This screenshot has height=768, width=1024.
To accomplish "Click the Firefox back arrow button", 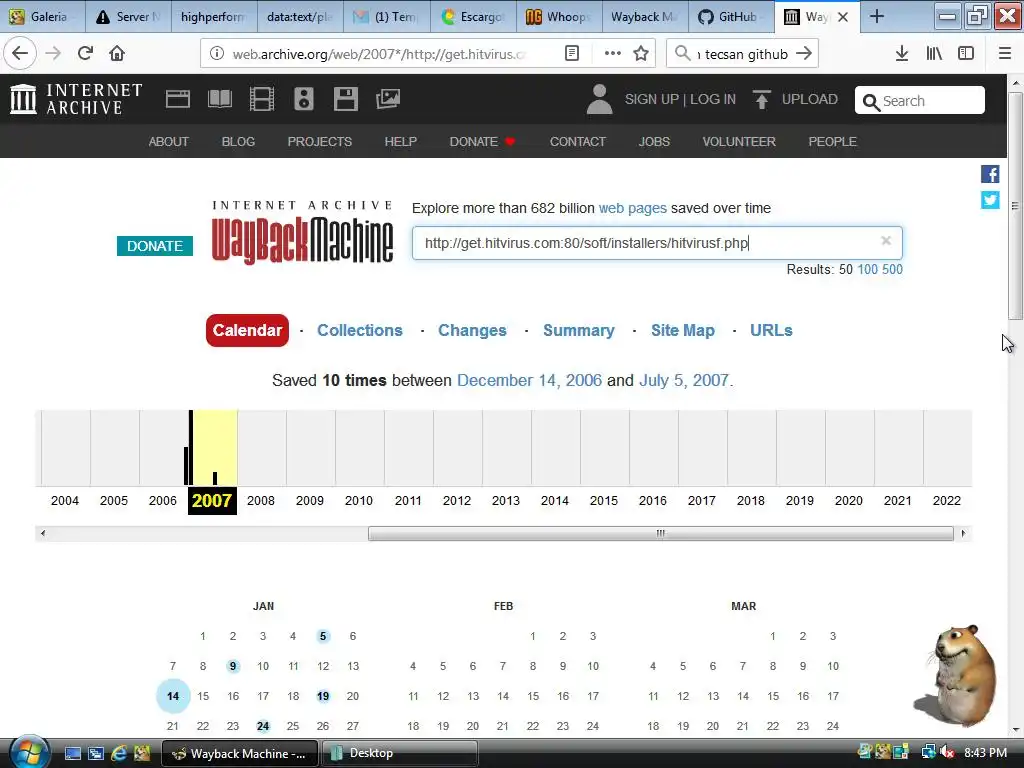I will (20, 54).
